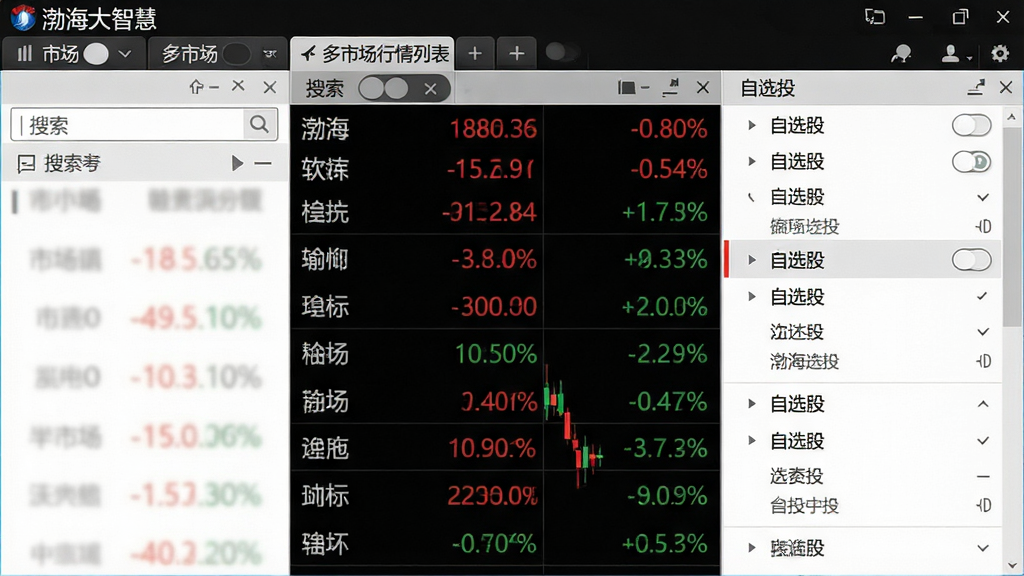Click the up-arrow home icon in left panel header
Screen dimensions: 1024x576
tap(197, 86)
